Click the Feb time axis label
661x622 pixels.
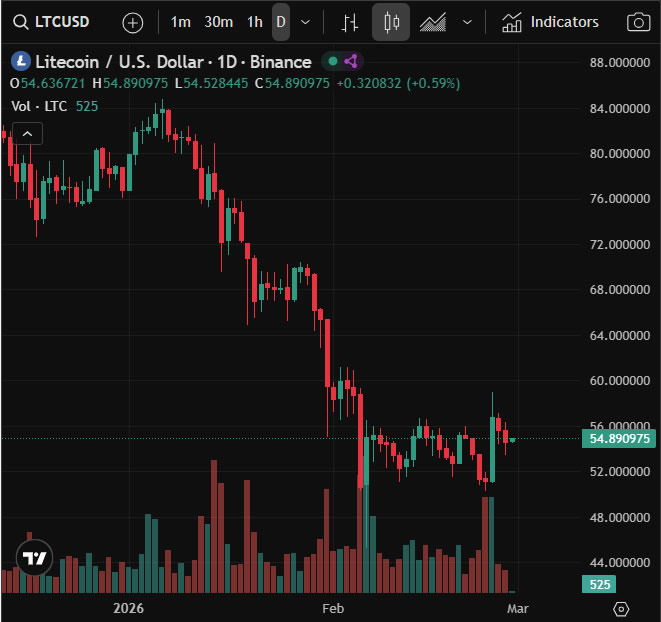point(333,609)
